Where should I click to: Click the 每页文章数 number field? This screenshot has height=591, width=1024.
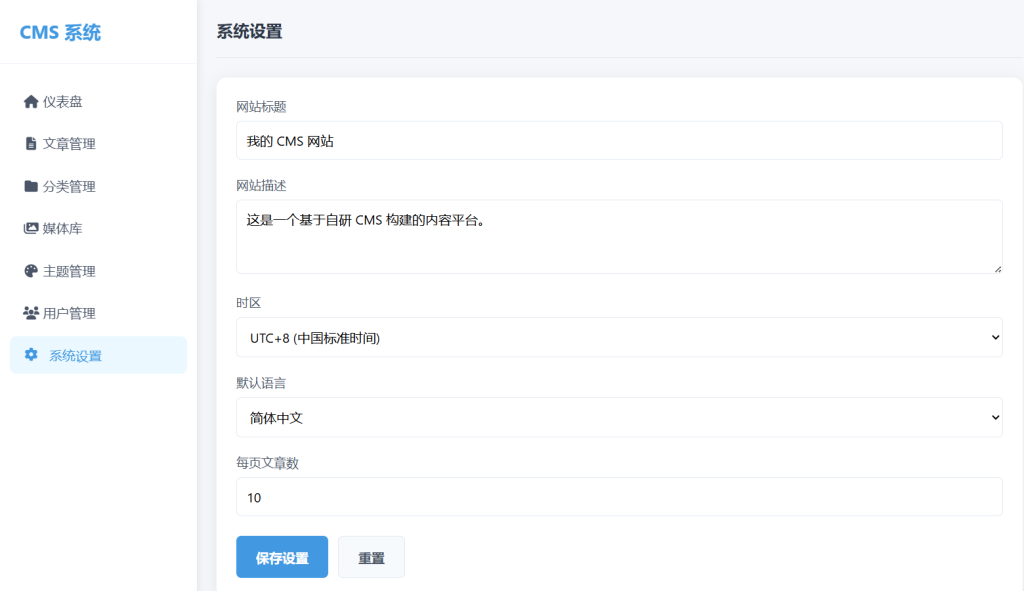point(618,497)
